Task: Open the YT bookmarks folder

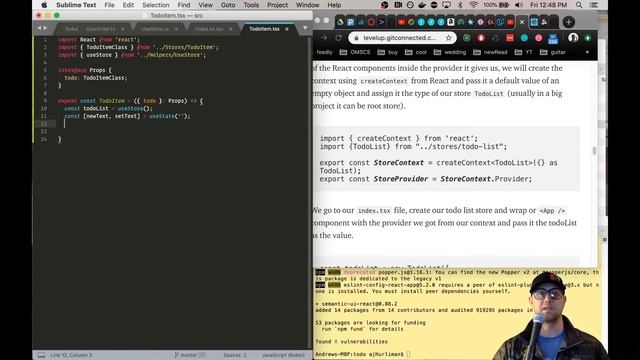Action: point(524,52)
